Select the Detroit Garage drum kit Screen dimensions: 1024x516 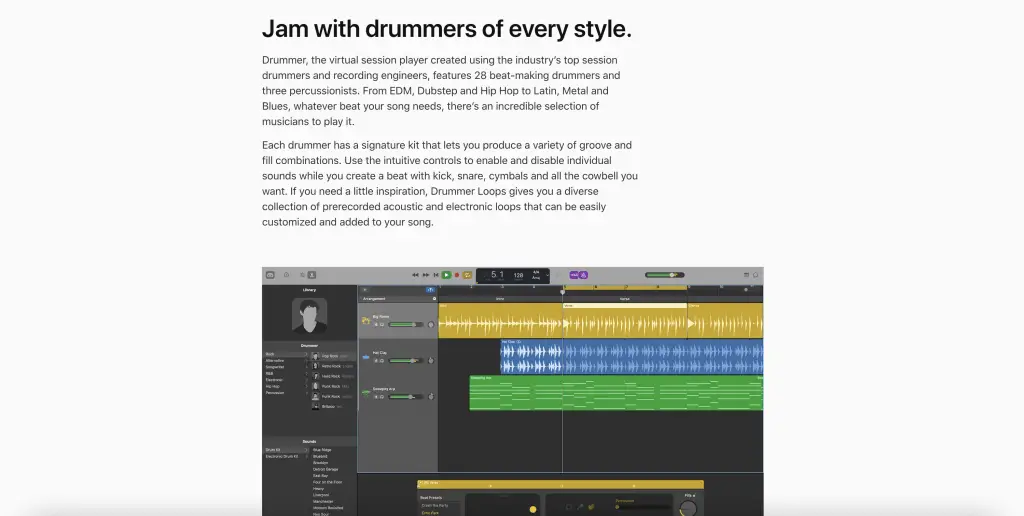pos(325,470)
